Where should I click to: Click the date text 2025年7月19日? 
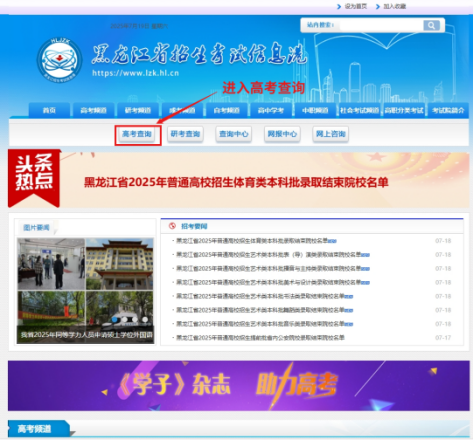click(130, 26)
